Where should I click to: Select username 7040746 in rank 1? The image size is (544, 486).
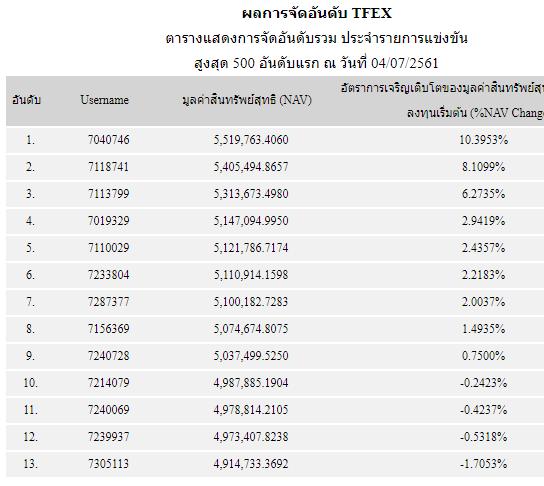pos(109,140)
